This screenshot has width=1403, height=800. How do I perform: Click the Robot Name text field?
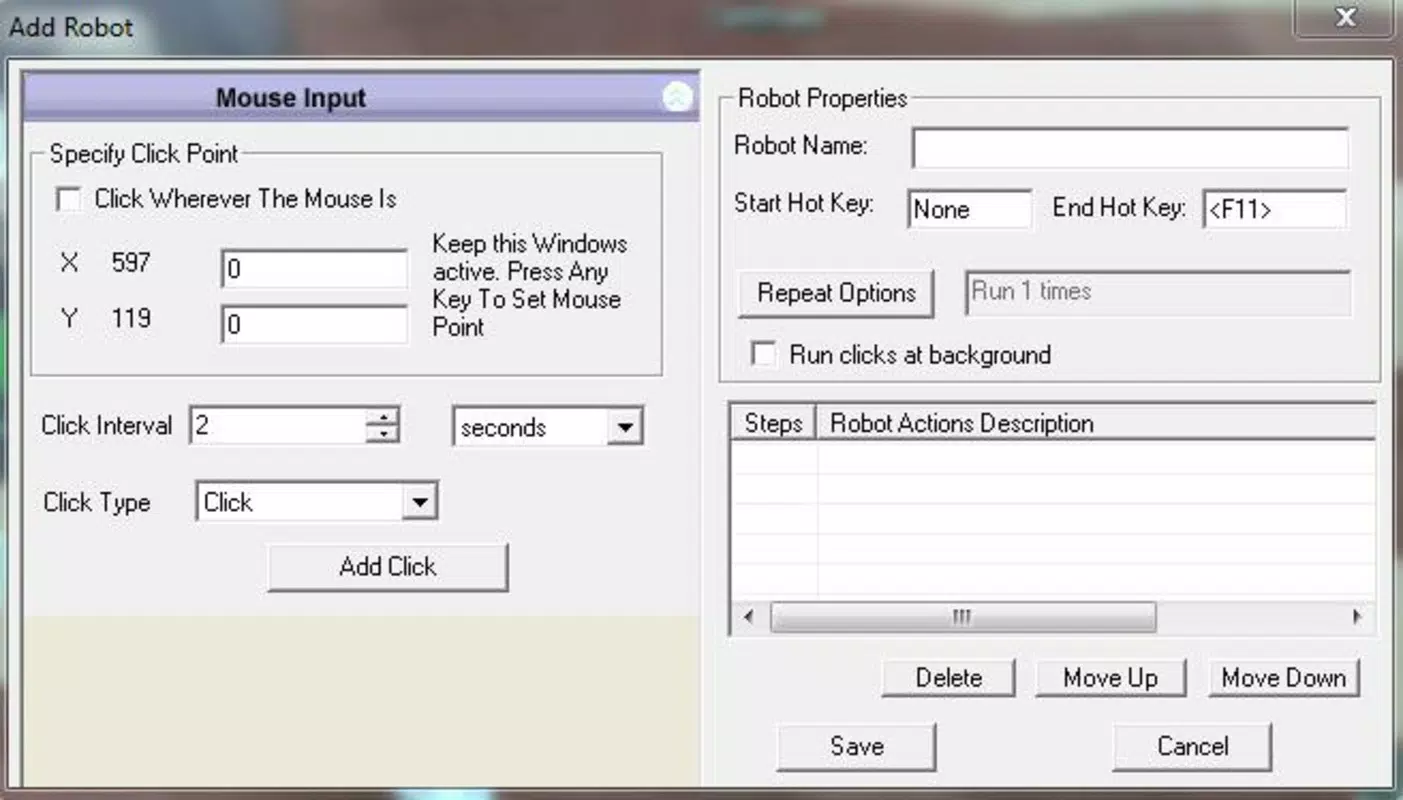[x=1130, y=148]
